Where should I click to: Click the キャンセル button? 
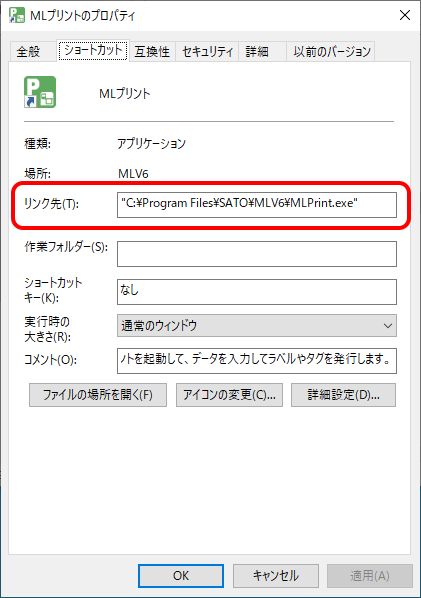point(276,575)
